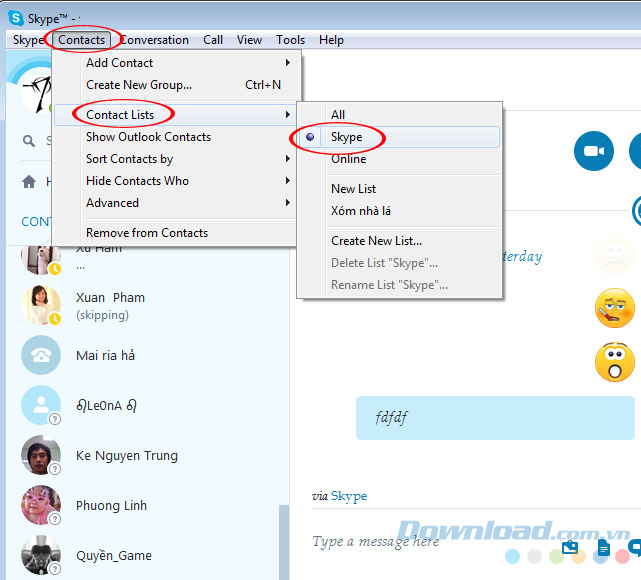Open Quyền_Game contact

(147, 555)
